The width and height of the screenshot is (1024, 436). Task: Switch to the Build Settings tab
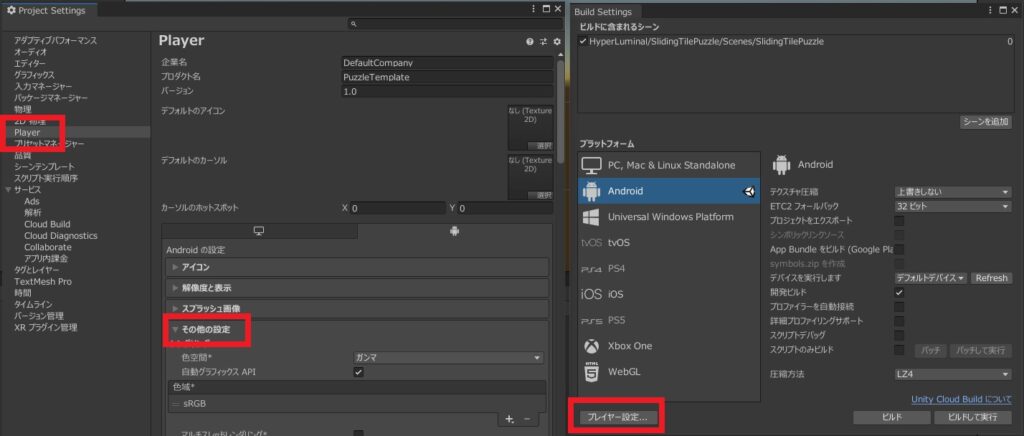pyautogui.click(x=603, y=12)
